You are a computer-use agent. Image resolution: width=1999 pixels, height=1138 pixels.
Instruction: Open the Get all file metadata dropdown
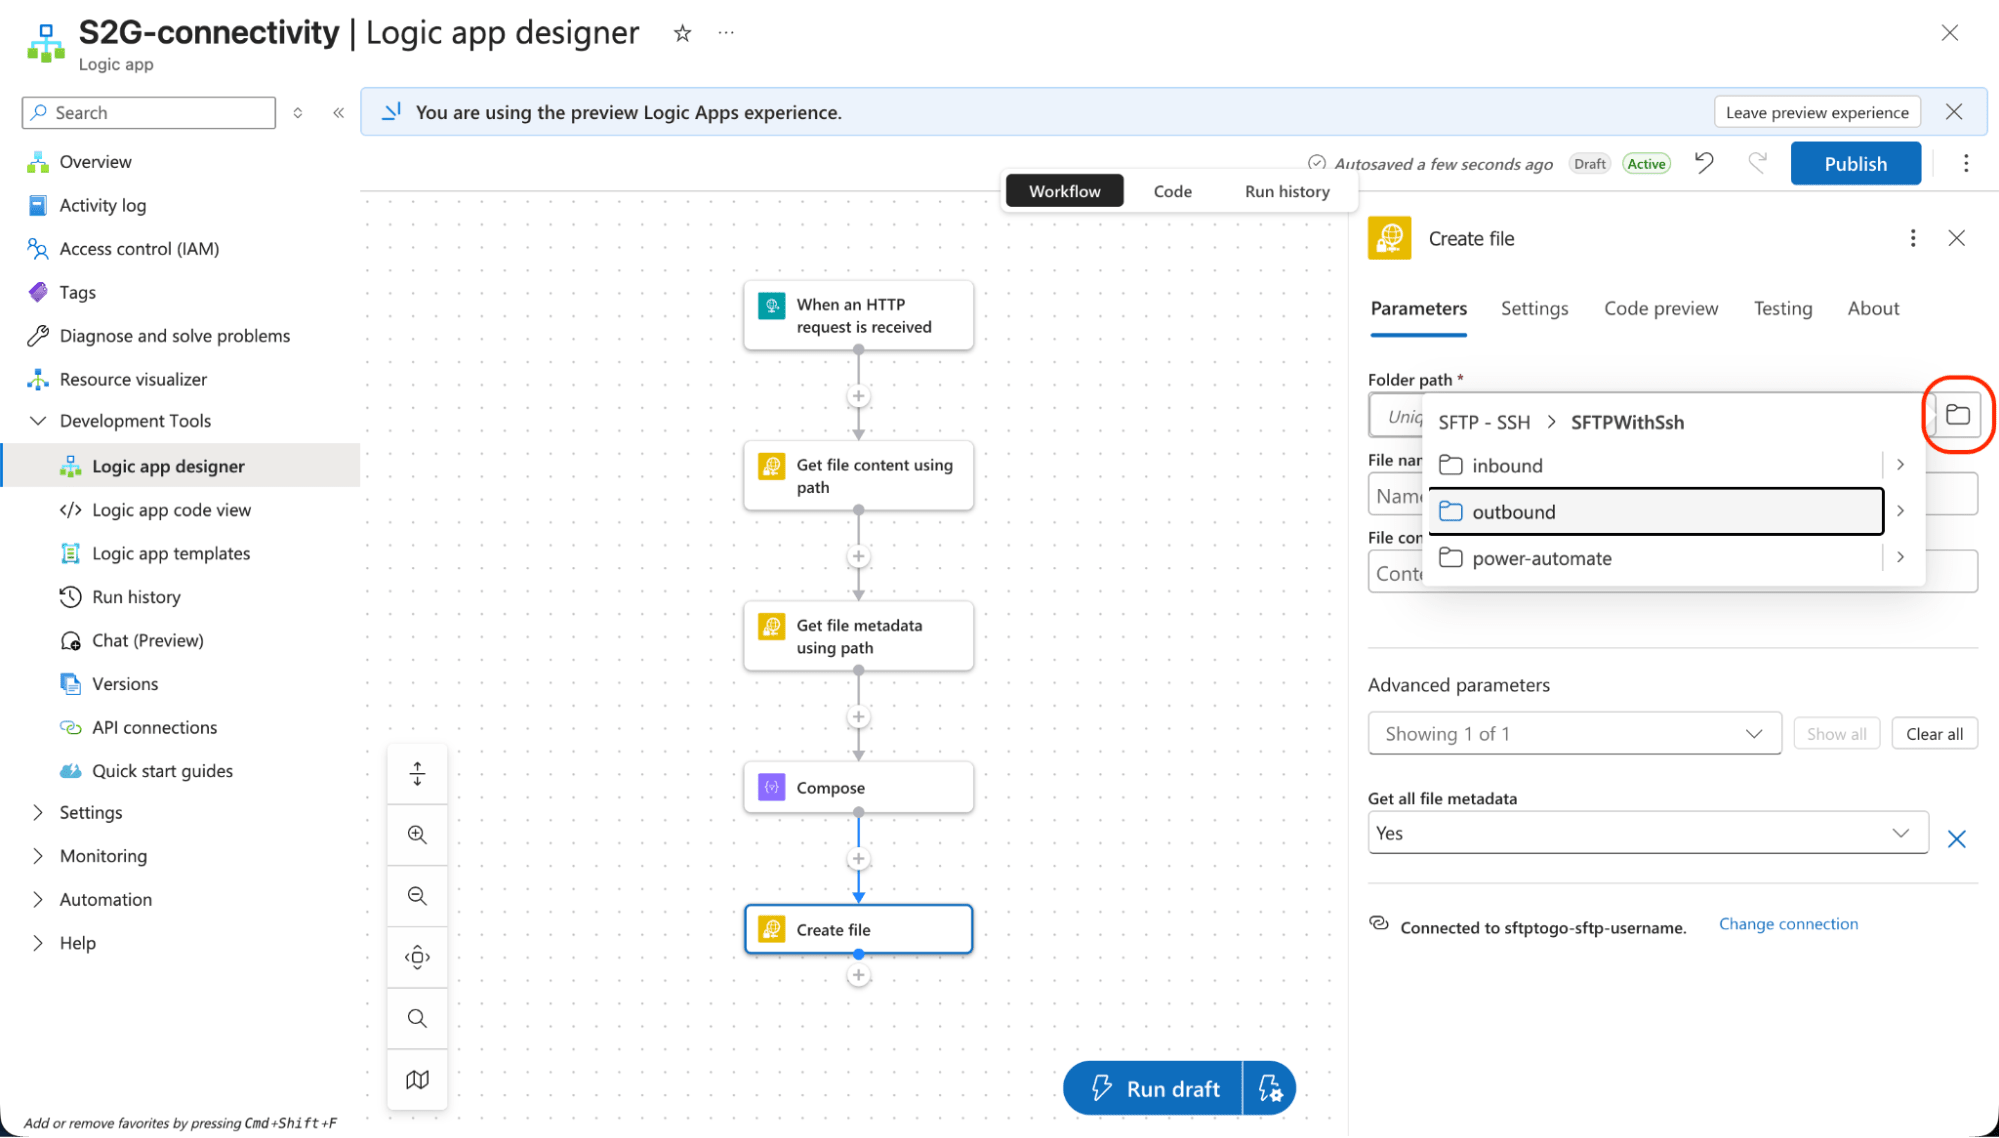1647,833
